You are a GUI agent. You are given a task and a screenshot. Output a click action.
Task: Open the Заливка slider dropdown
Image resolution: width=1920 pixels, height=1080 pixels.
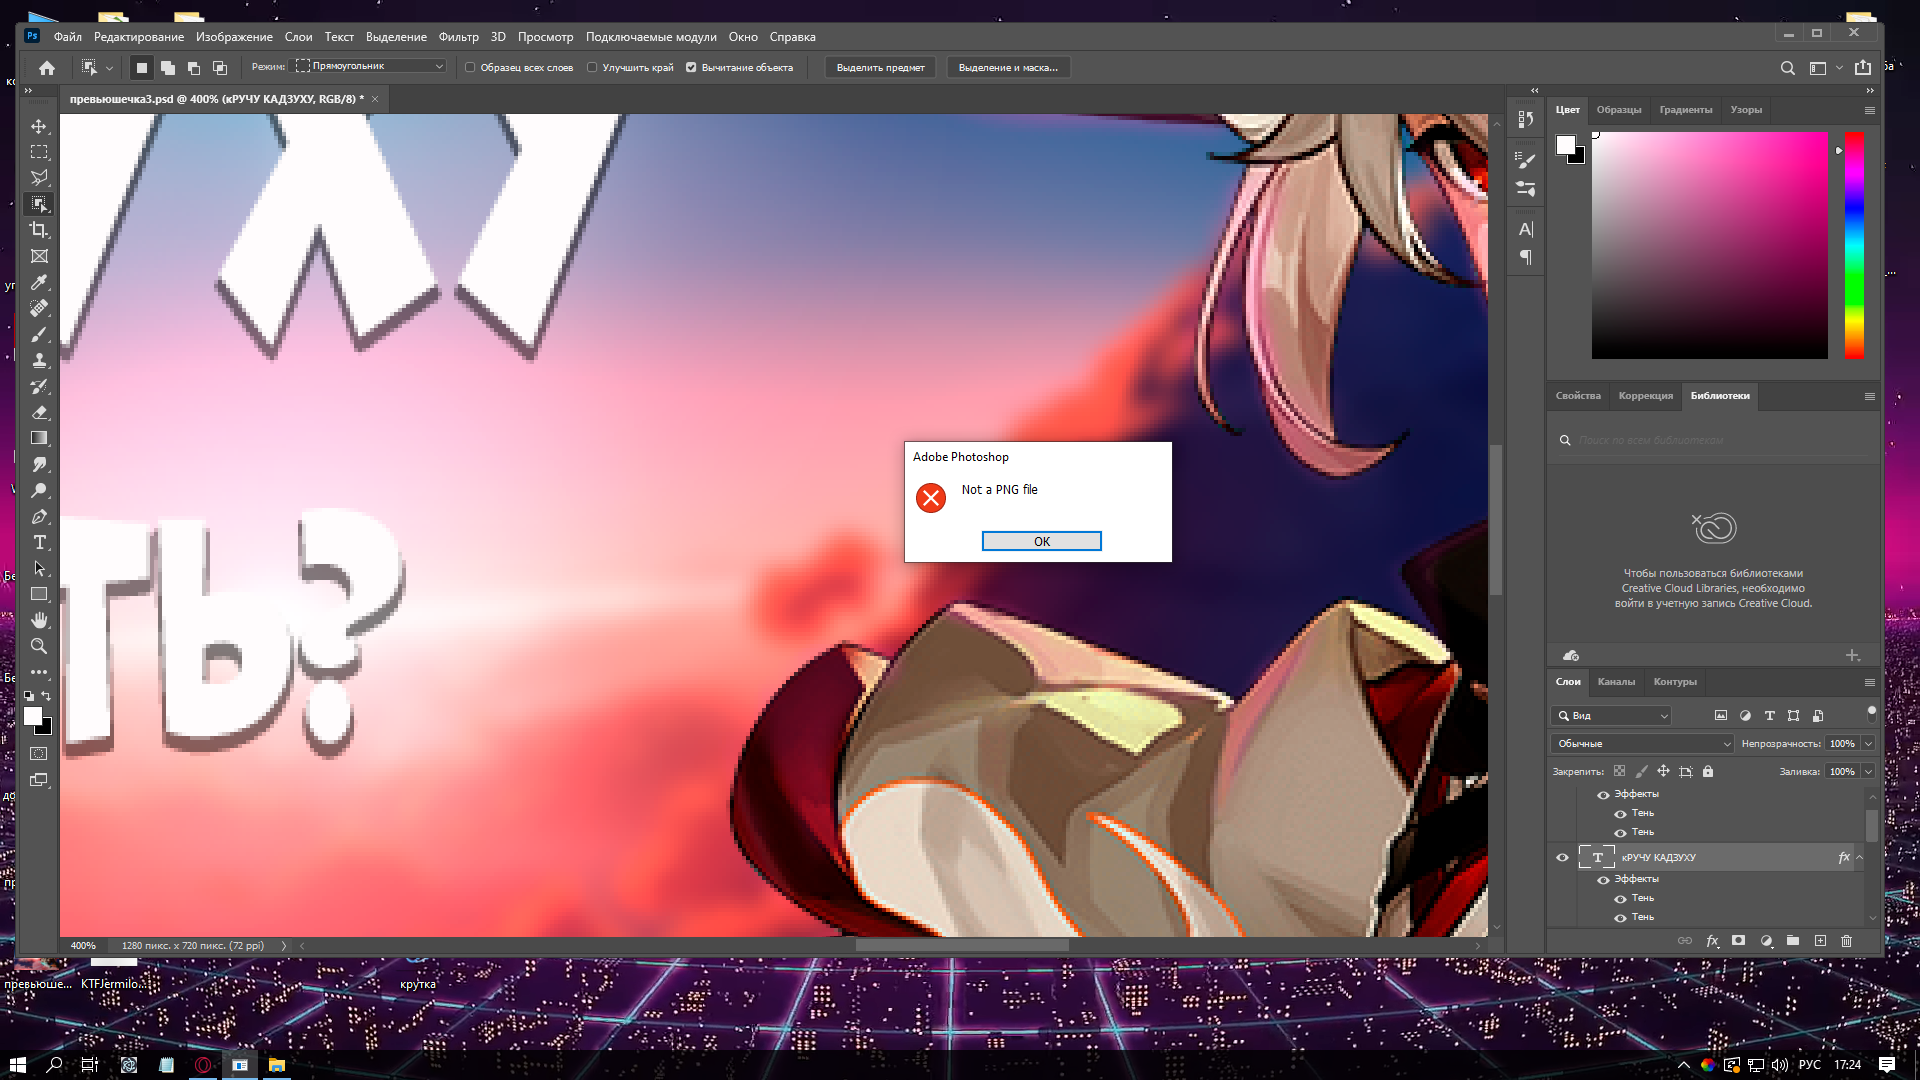[x=1868, y=772]
